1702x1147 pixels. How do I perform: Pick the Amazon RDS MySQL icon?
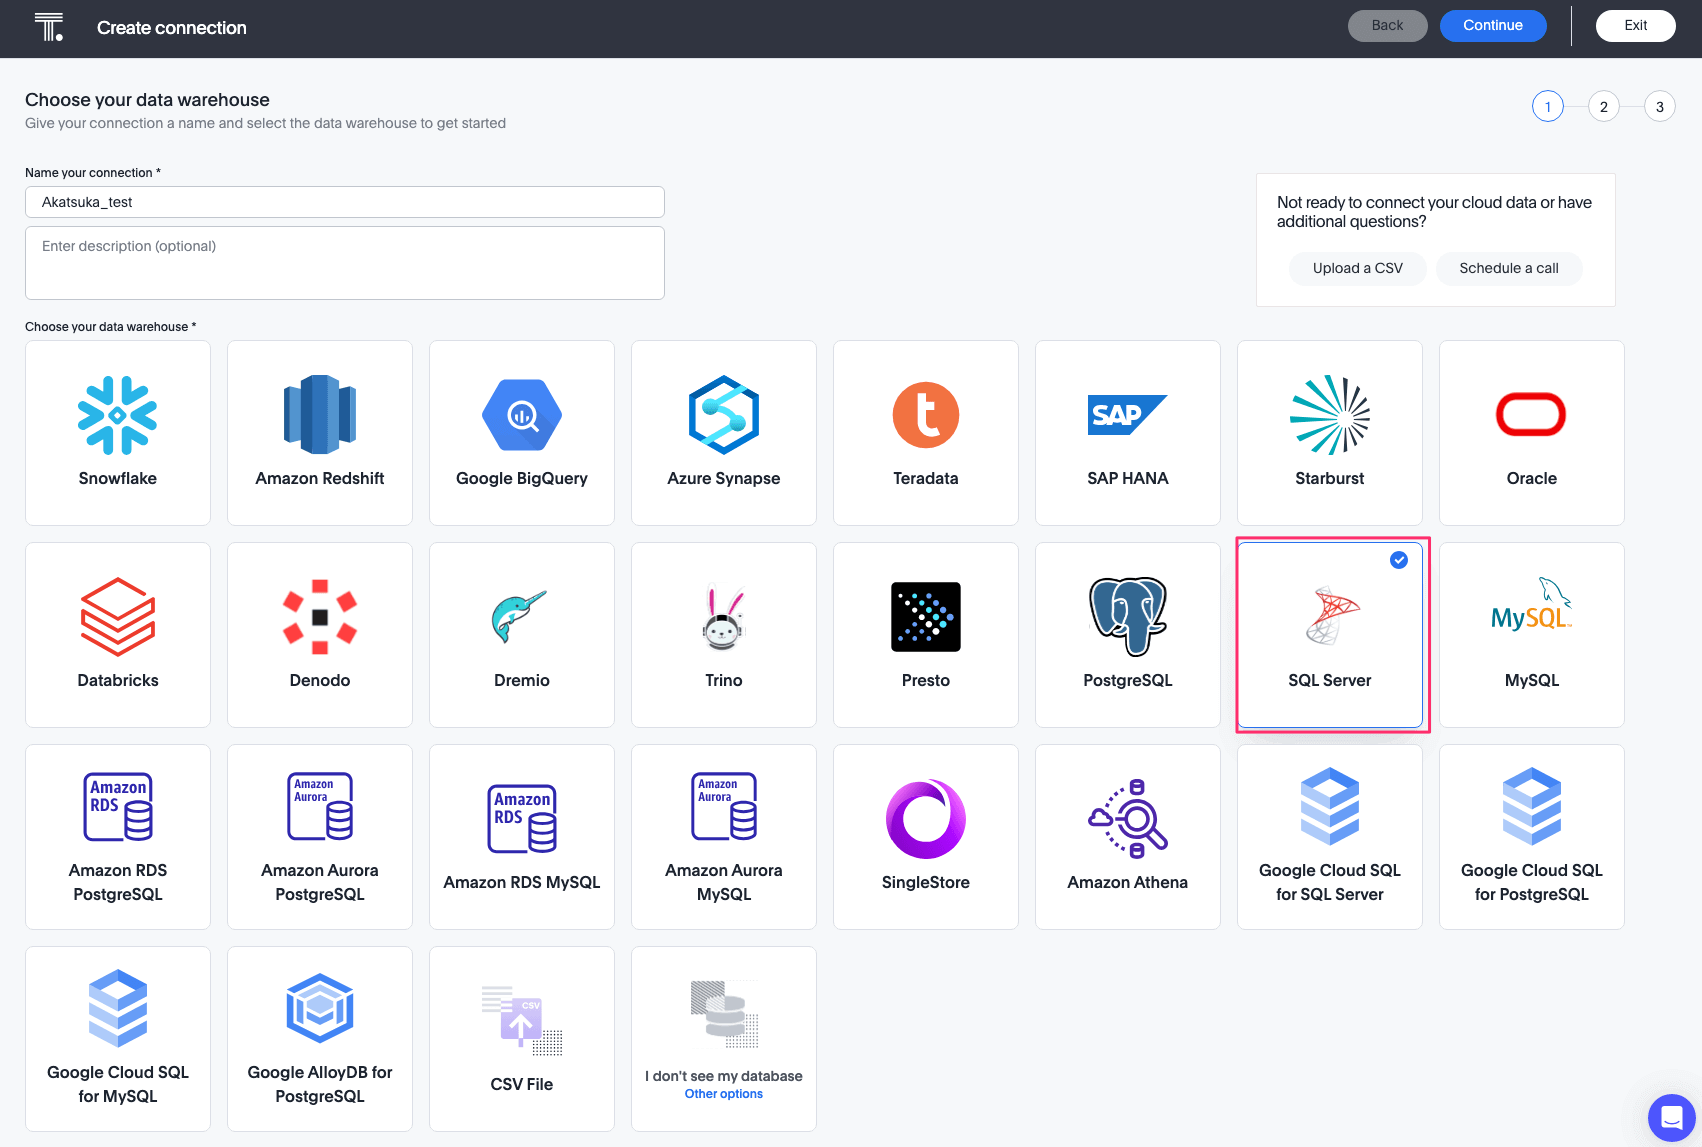tap(522, 819)
